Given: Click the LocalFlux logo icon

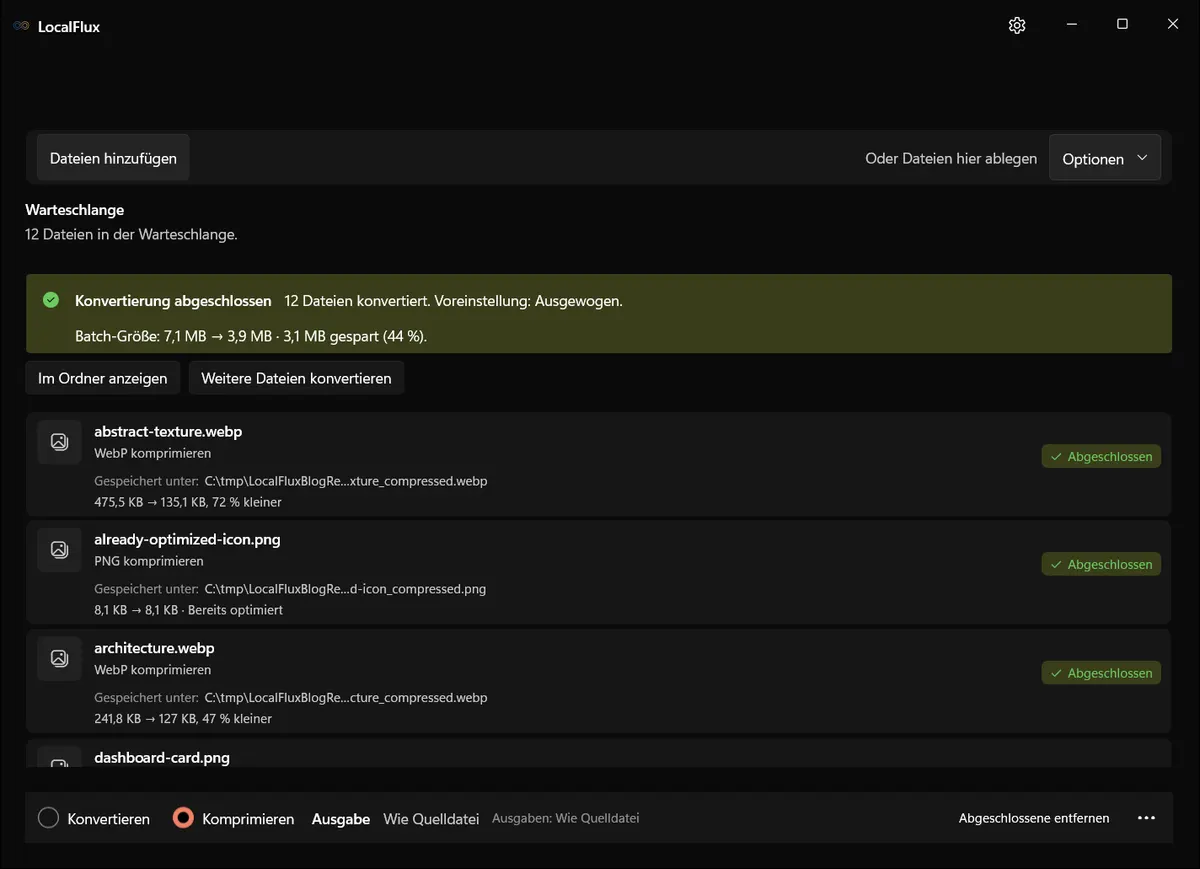Looking at the screenshot, I should [x=21, y=26].
